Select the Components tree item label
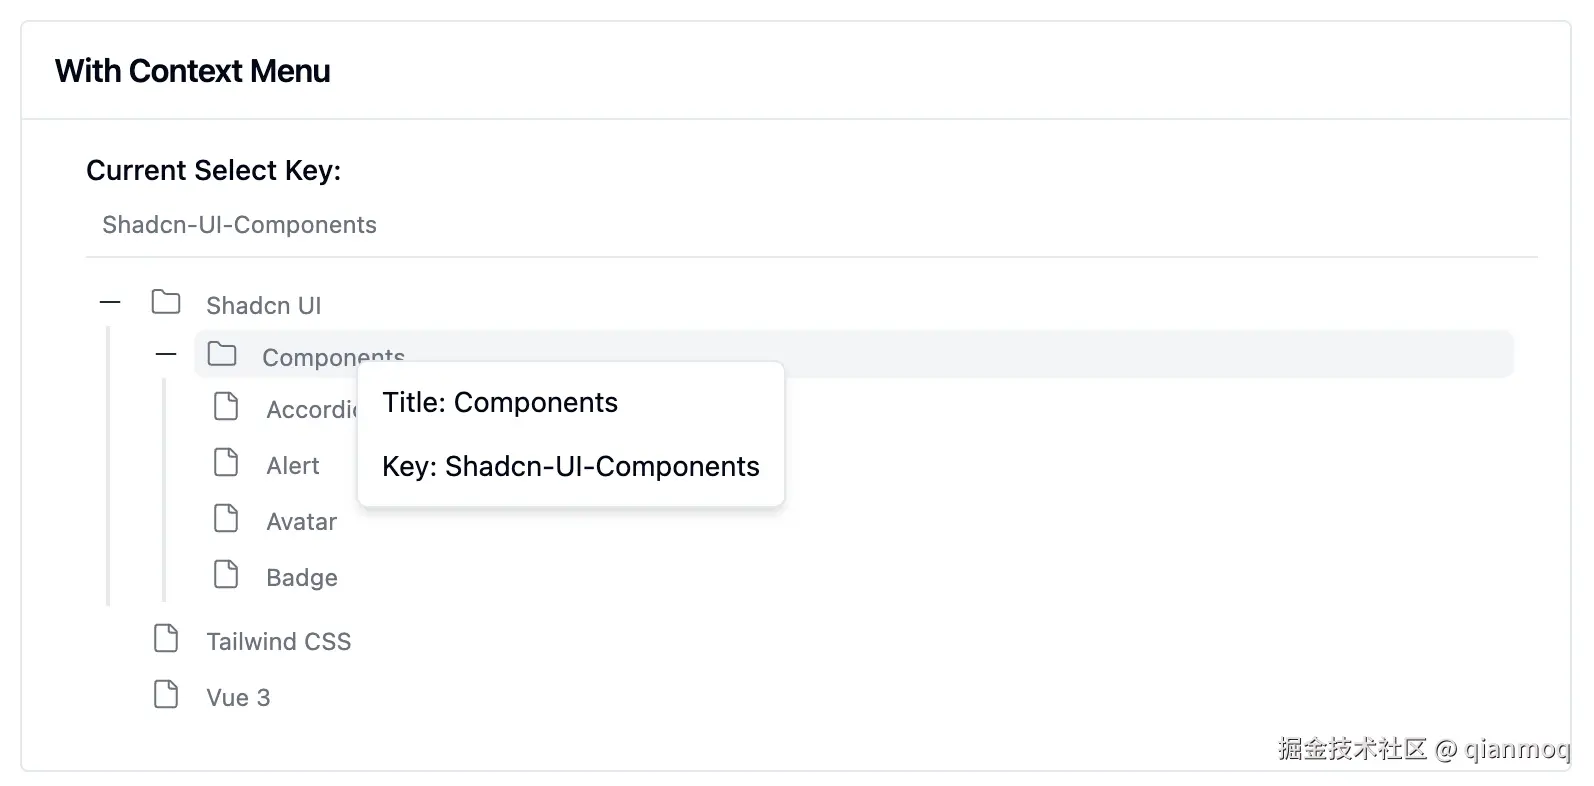This screenshot has width=1594, height=786. [310, 356]
